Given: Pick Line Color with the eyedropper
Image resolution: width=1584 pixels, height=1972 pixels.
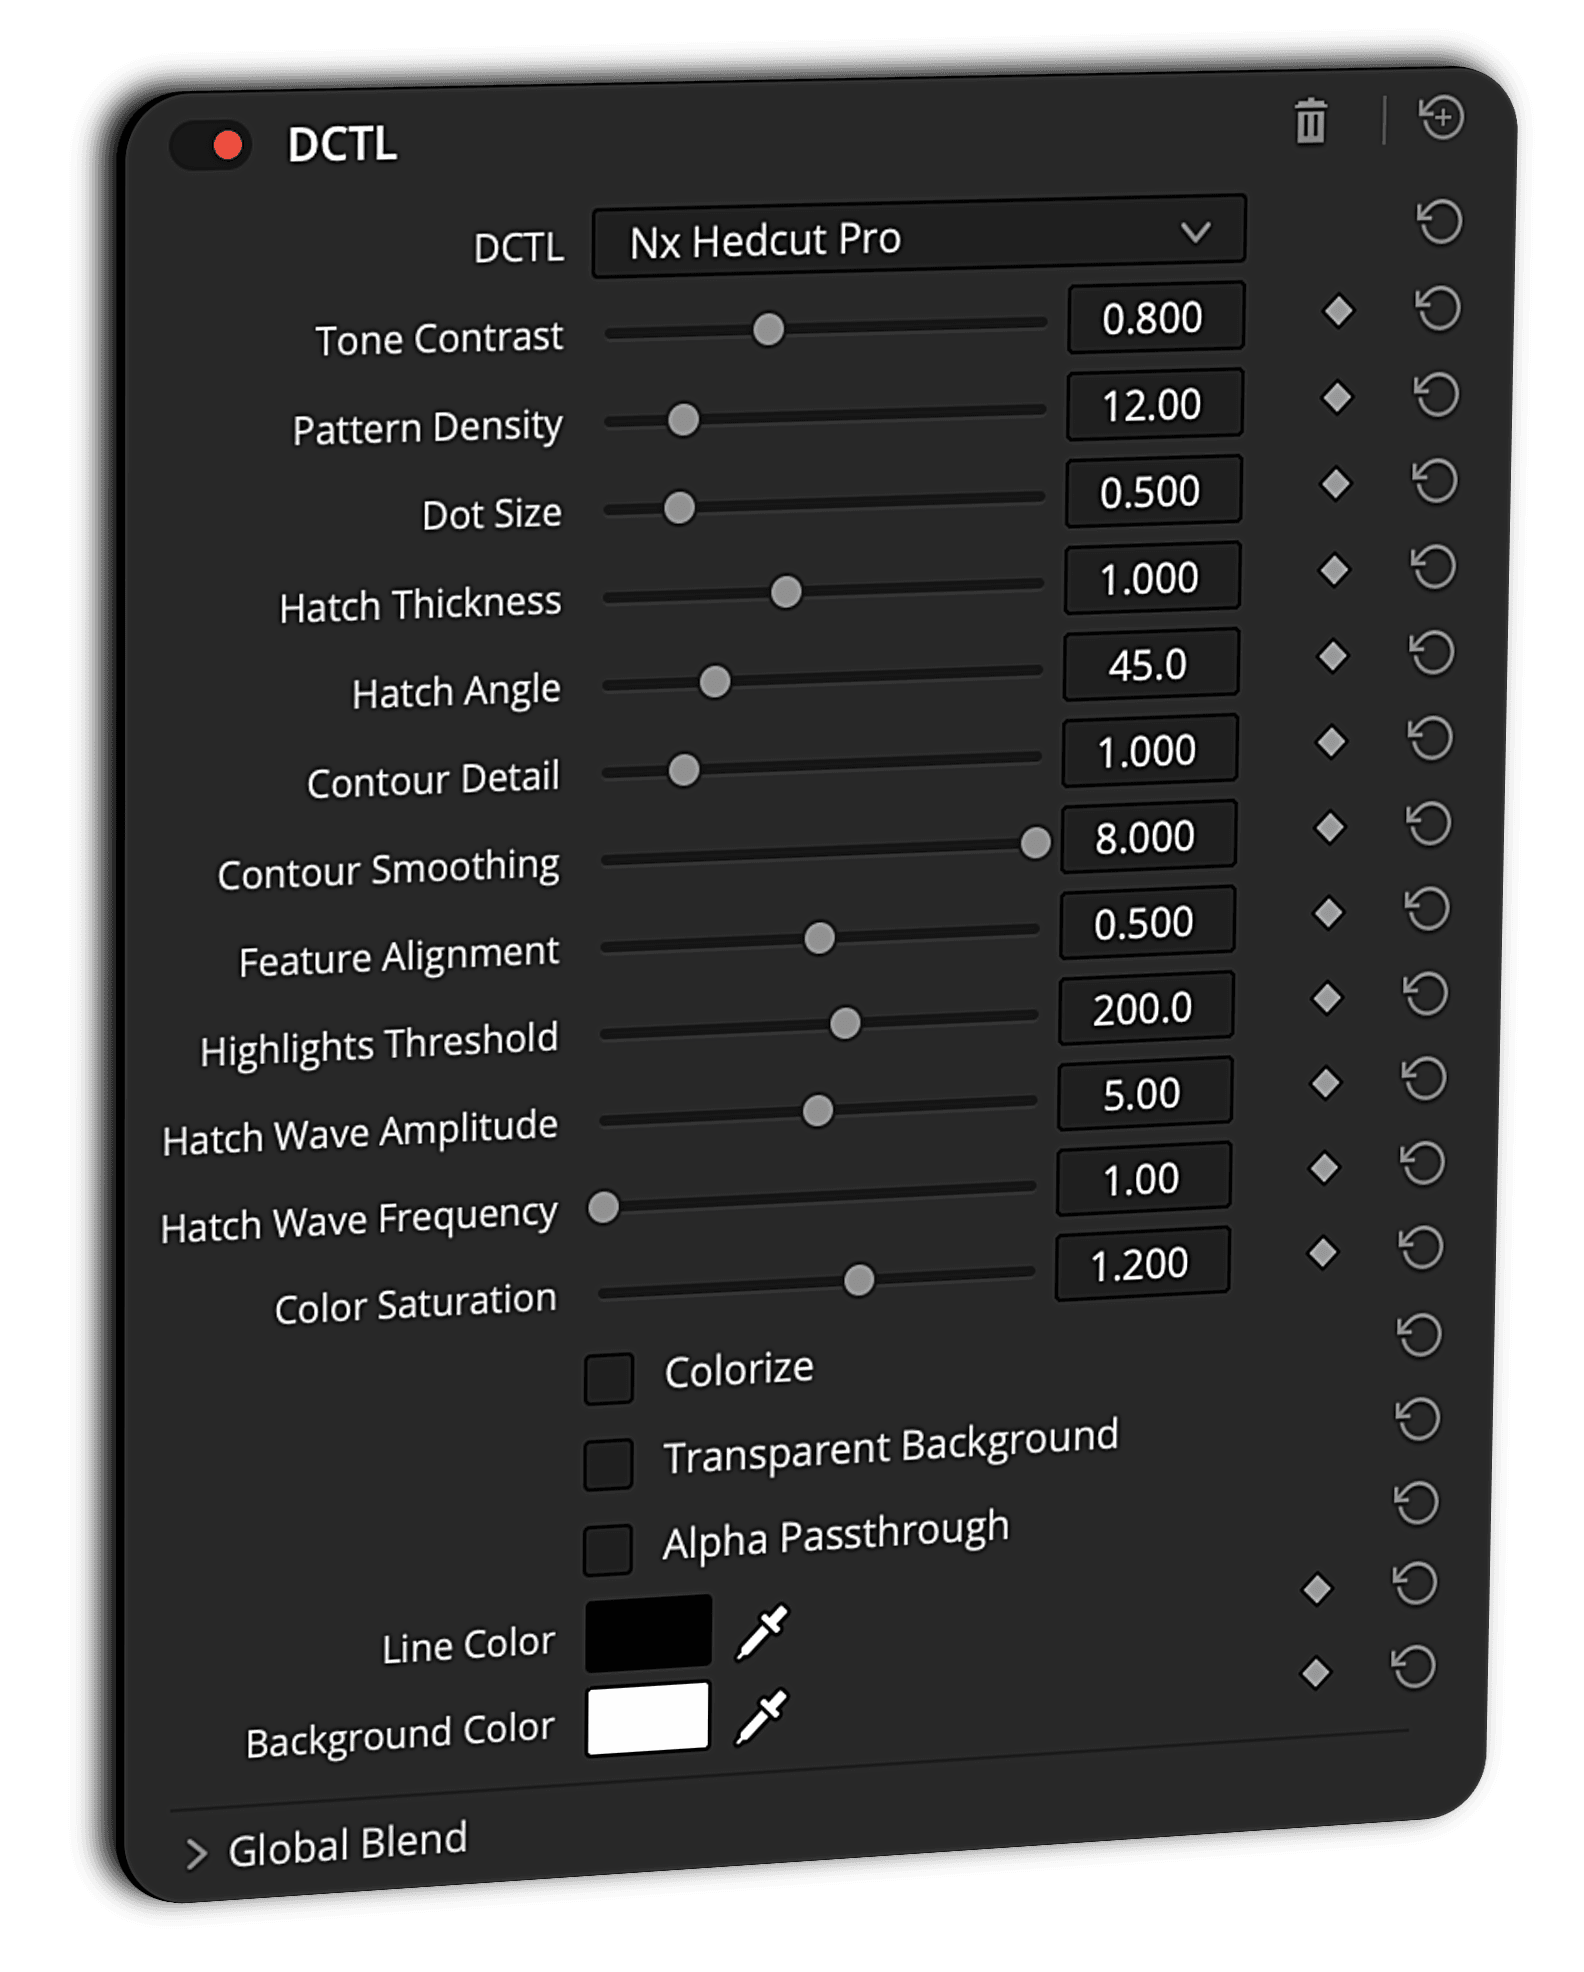Looking at the screenshot, I should coord(762,1632).
